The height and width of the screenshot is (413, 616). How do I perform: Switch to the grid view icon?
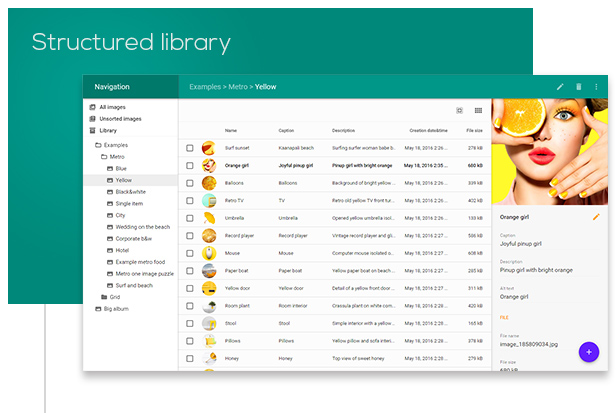tap(478, 110)
